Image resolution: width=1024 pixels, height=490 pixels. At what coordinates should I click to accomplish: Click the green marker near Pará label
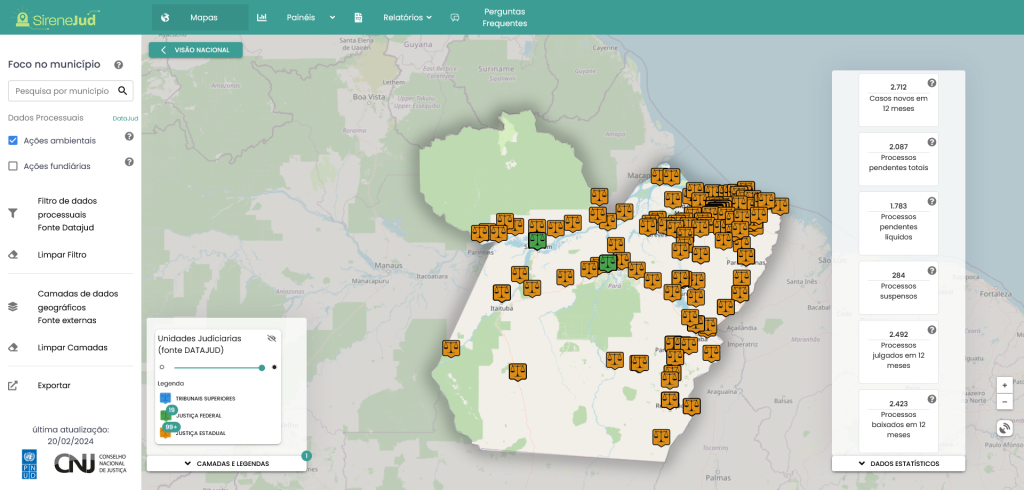click(x=607, y=263)
